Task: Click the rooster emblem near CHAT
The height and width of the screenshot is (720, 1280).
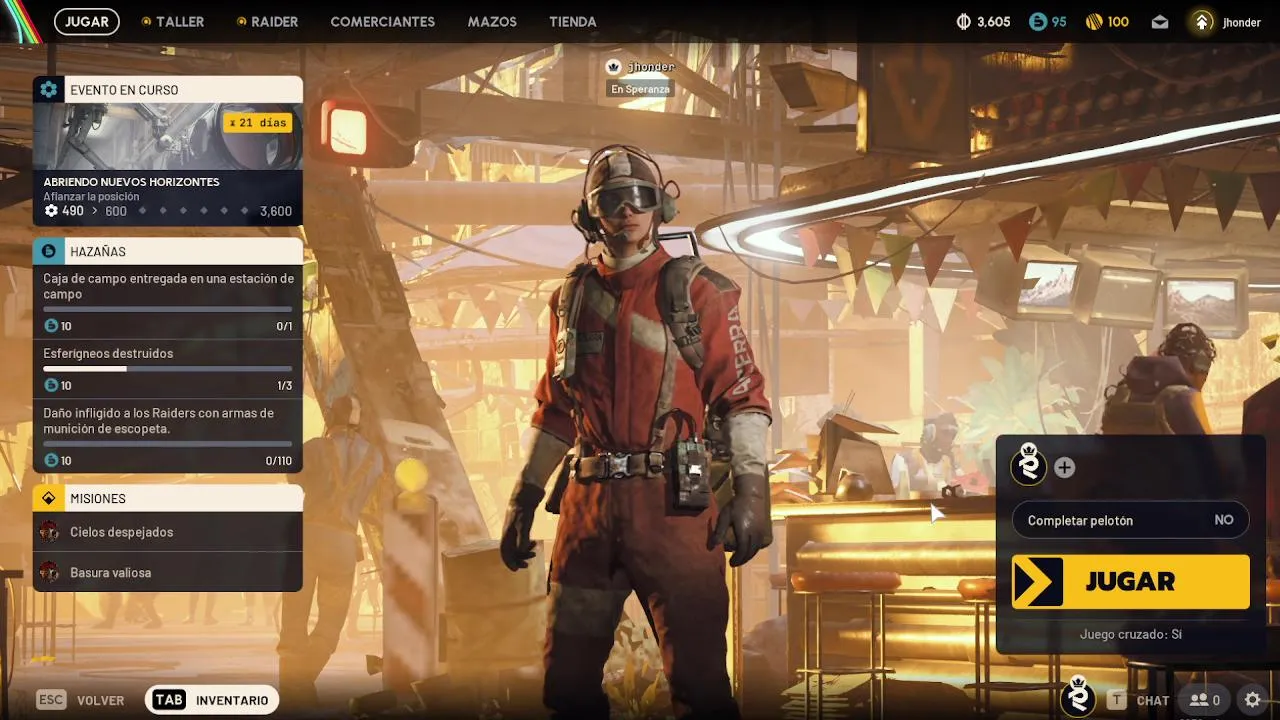Action: tap(1078, 696)
